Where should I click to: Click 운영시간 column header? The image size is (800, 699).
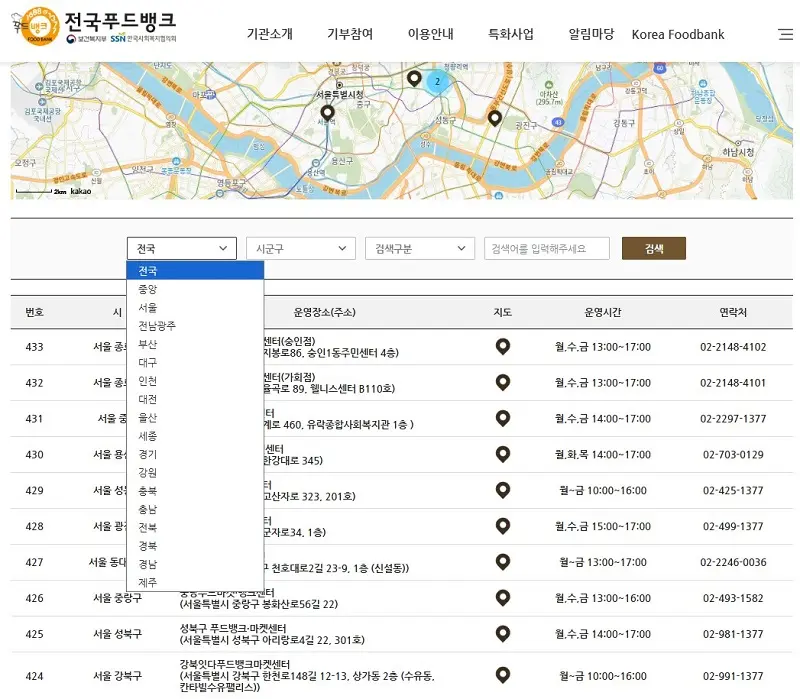tap(603, 312)
